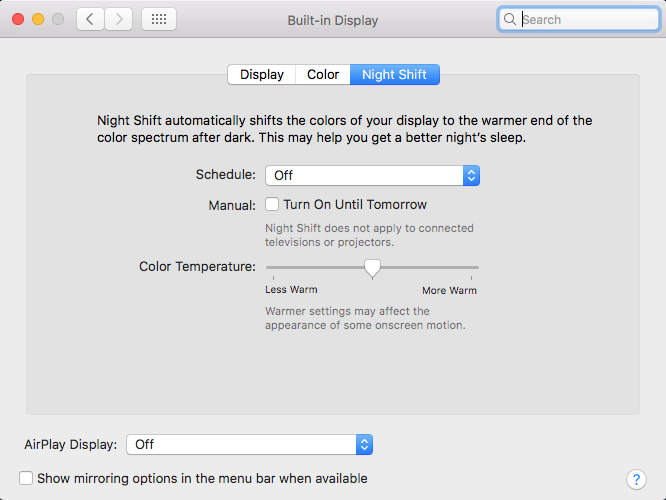
Task: Open the AirPlay Display dropdown
Action: (x=250, y=444)
